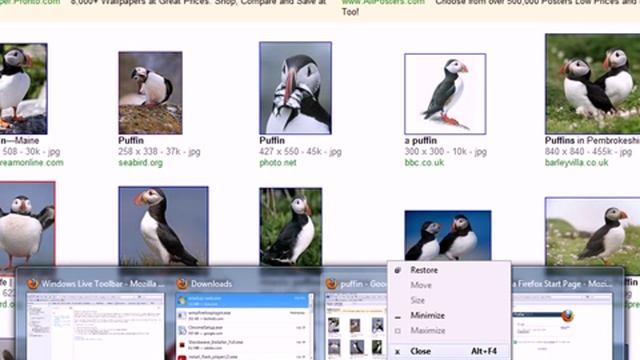Open the Puffins in Pembrokeshire thumbnail
Image resolution: width=640 pixels, height=360 pixels.
point(592,84)
